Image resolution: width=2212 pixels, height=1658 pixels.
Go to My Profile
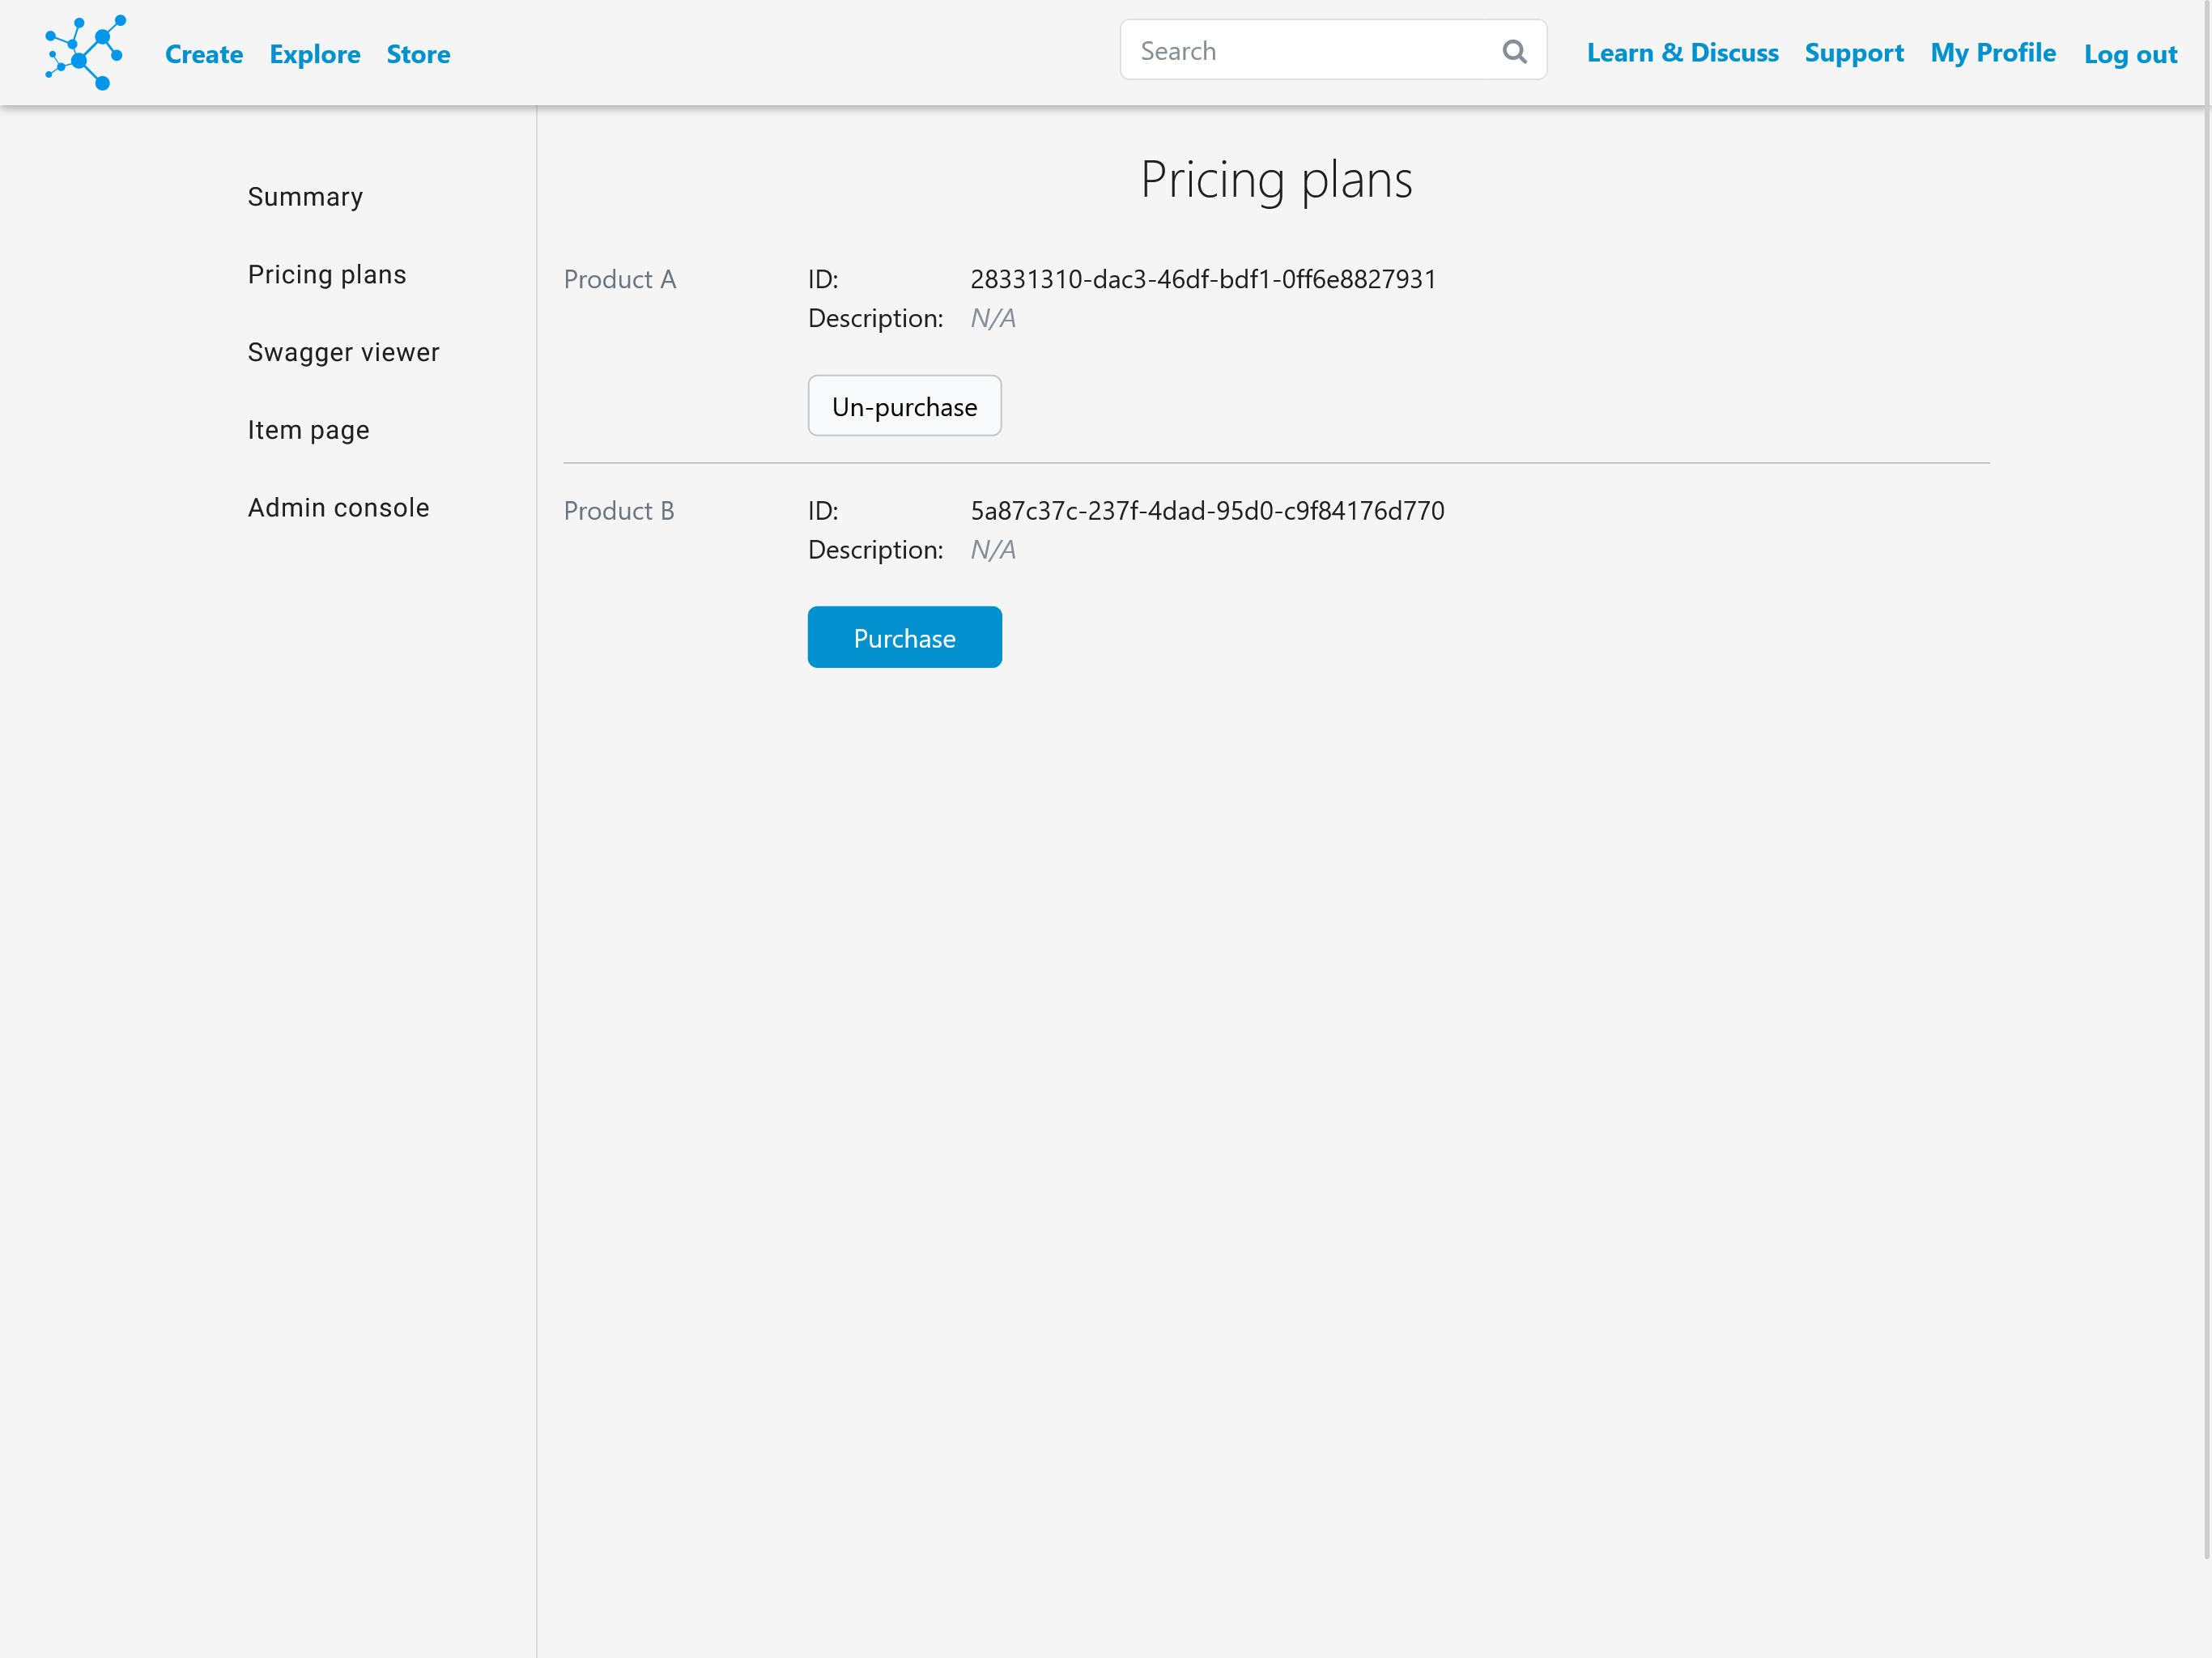pos(1993,53)
